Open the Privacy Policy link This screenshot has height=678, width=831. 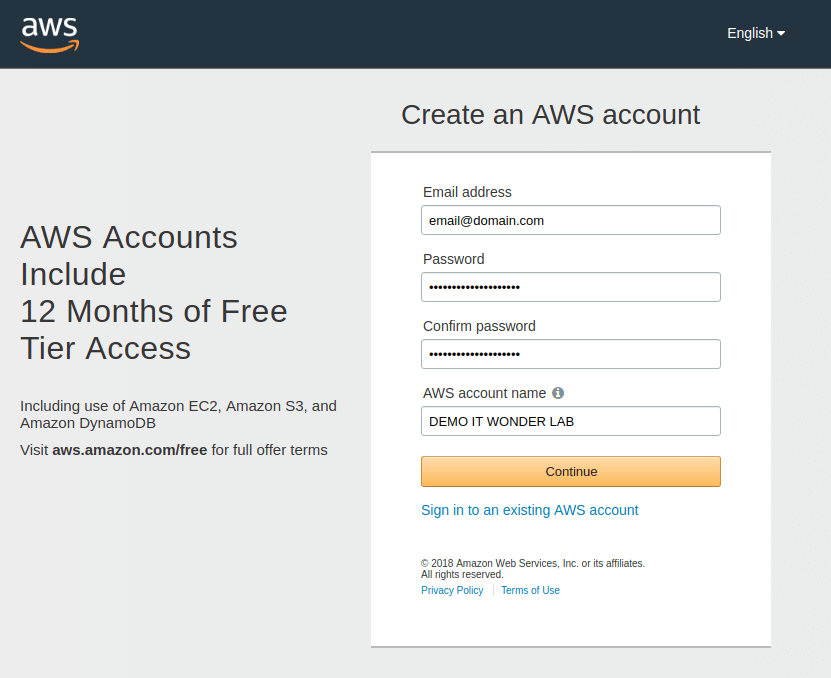(x=452, y=590)
